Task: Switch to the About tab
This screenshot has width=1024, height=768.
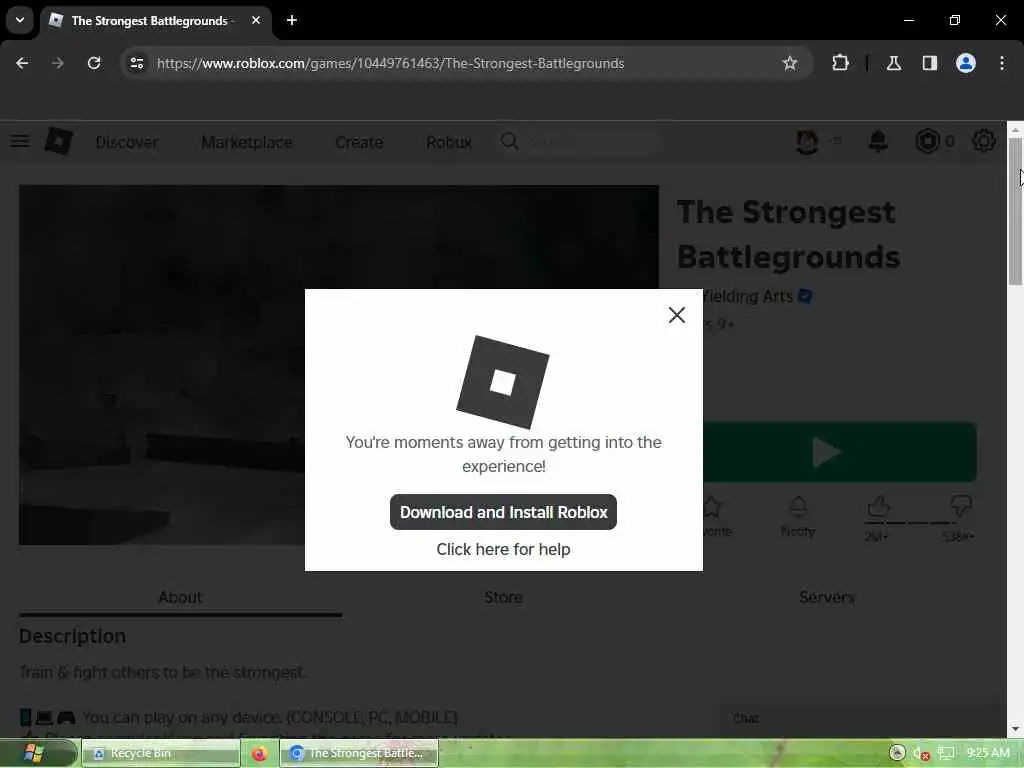Action: (180, 598)
